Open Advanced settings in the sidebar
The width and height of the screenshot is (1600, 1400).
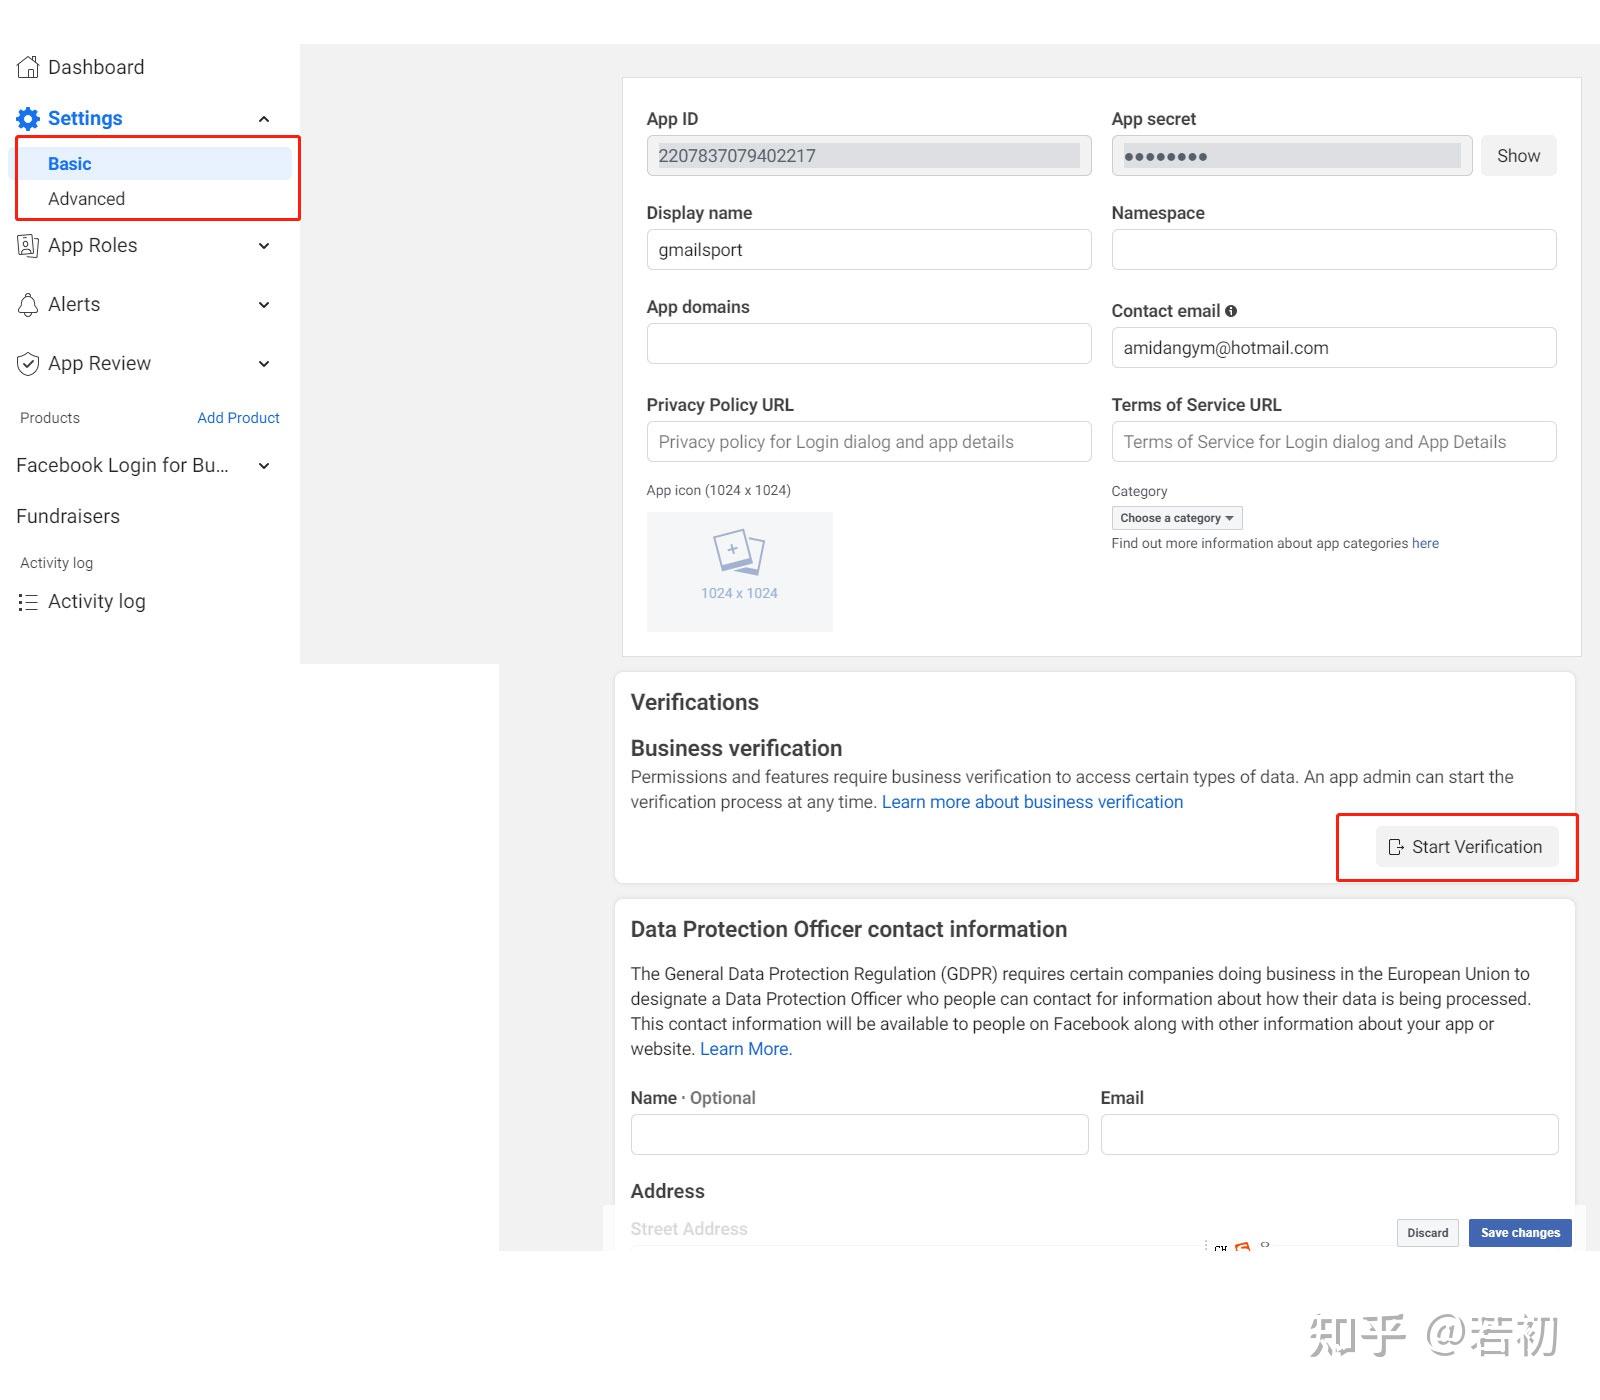coord(87,199)
